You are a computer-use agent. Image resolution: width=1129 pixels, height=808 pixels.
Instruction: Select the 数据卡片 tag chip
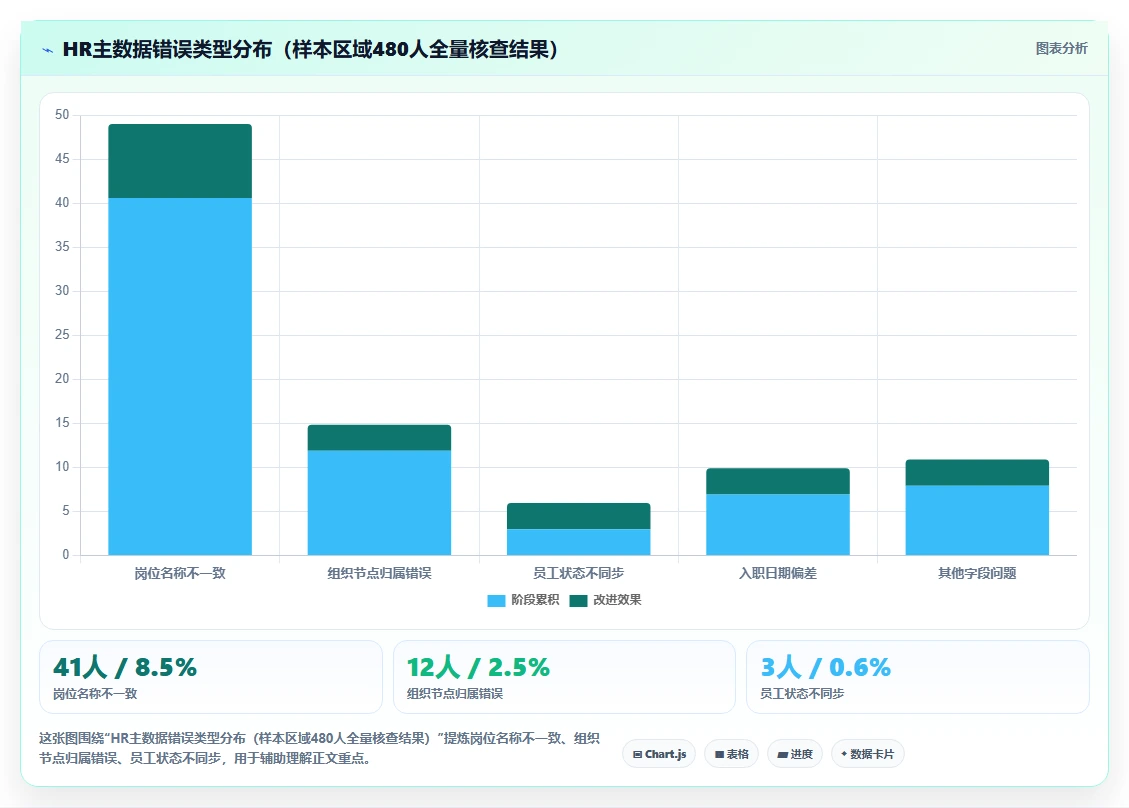(x=868, y=754)
